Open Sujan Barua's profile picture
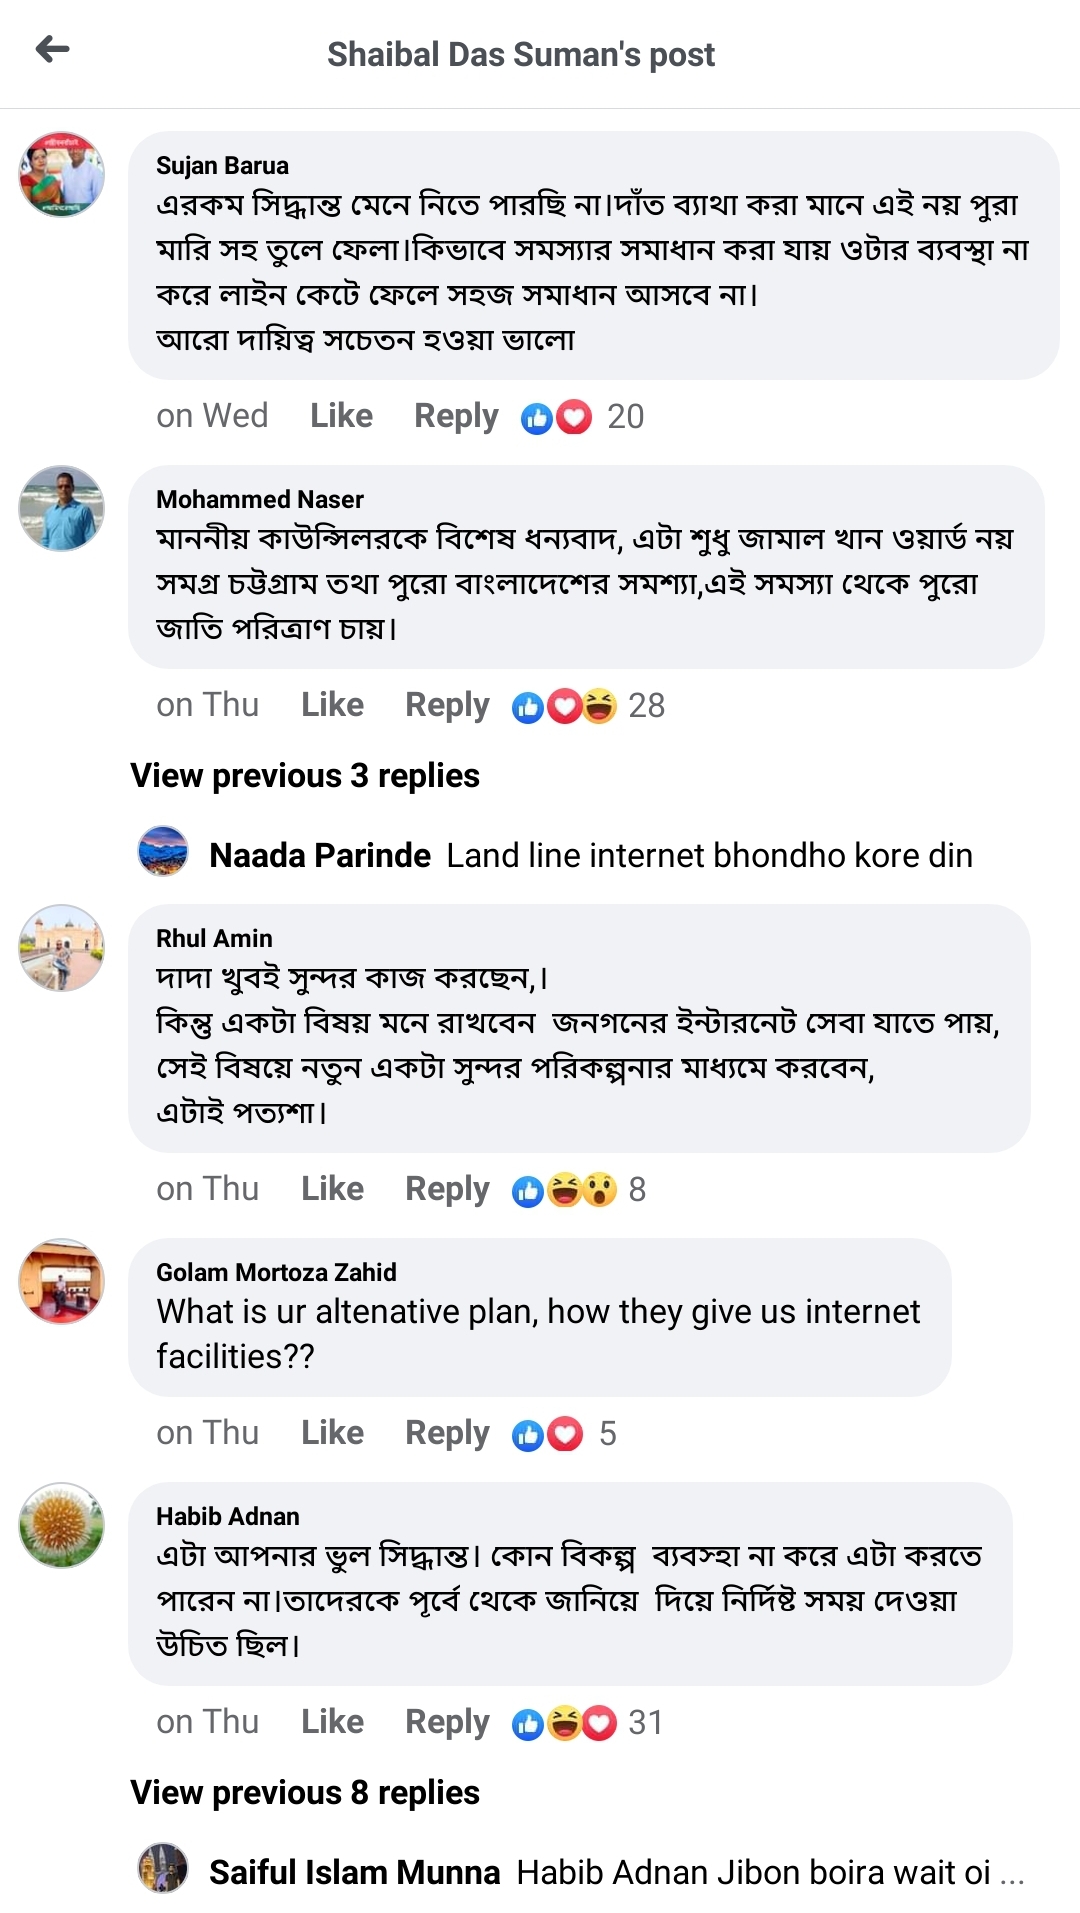Viewport: 1080px width, 1913px height. (x=62, y=175)
